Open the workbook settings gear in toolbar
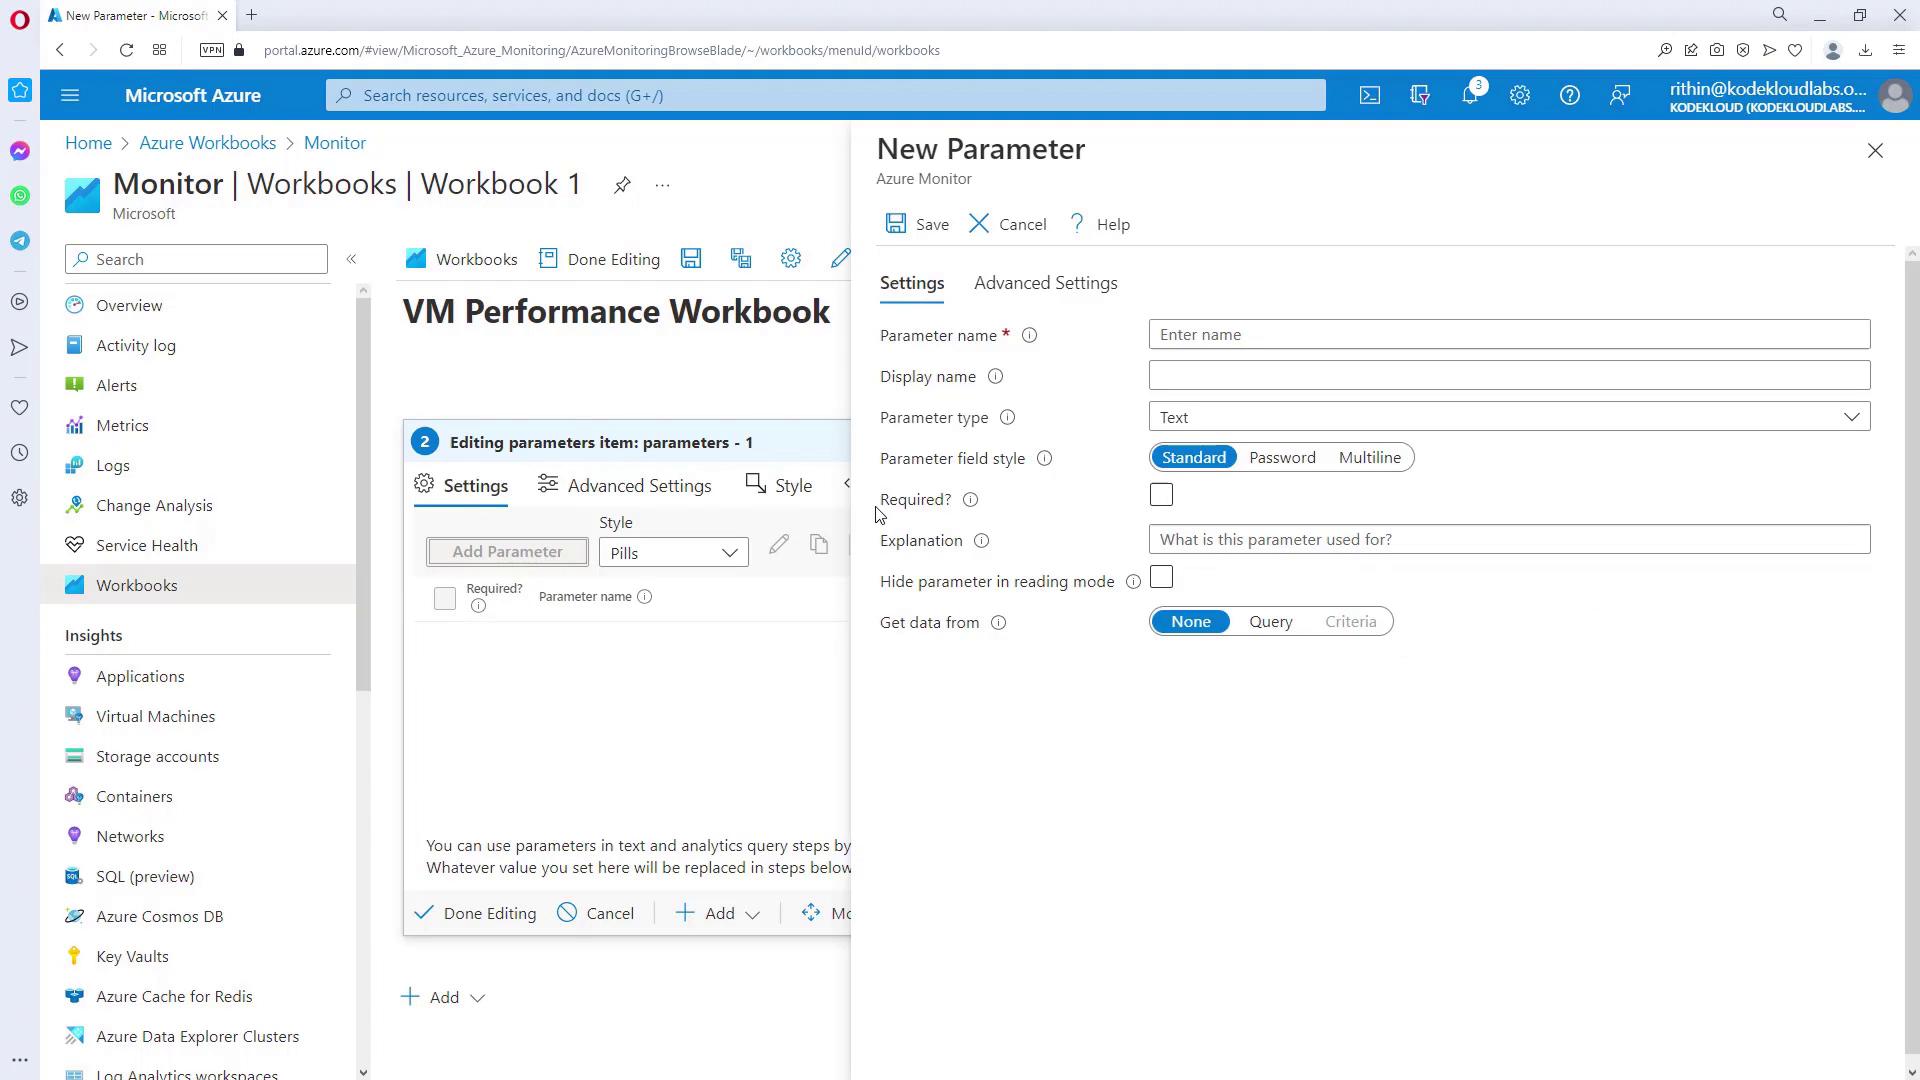The width and height of the screenshot is (1920, 1080). 791,259
